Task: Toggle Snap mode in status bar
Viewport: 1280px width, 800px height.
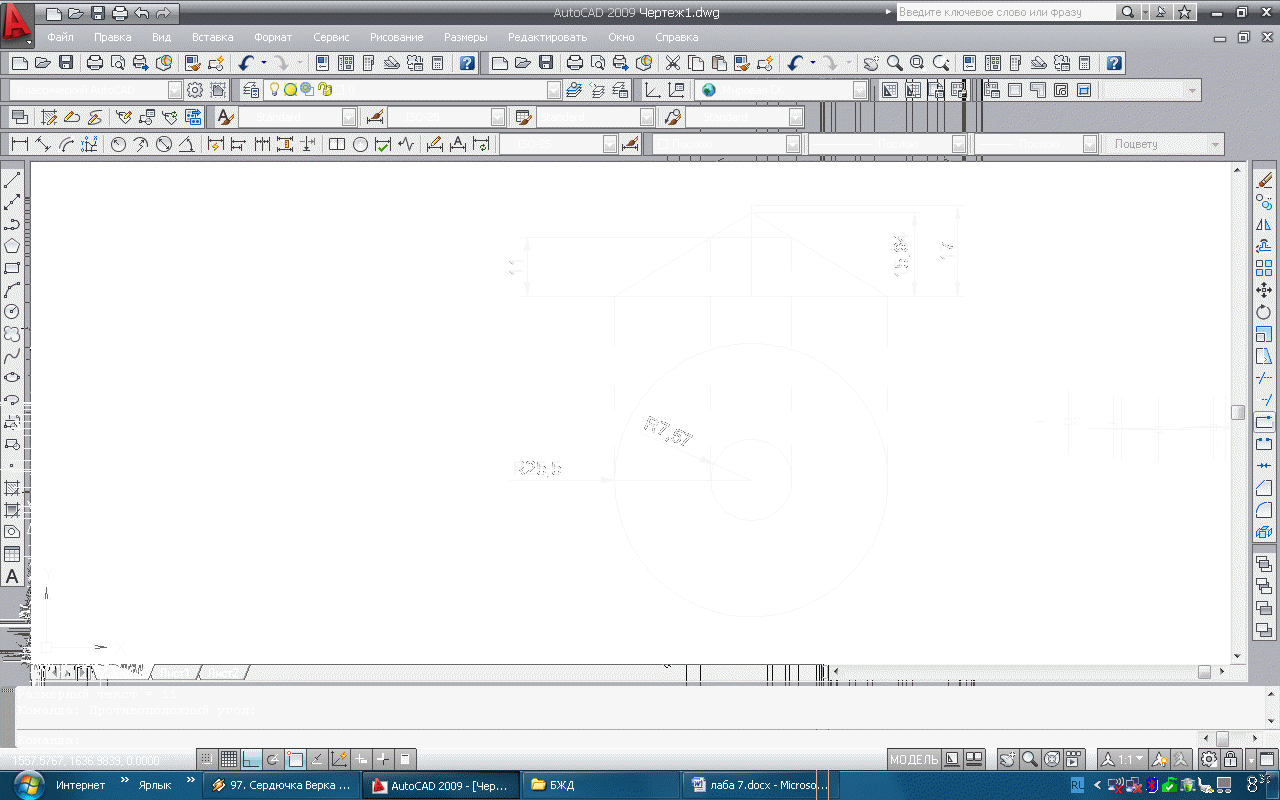Action: click(x=206, y=759)
